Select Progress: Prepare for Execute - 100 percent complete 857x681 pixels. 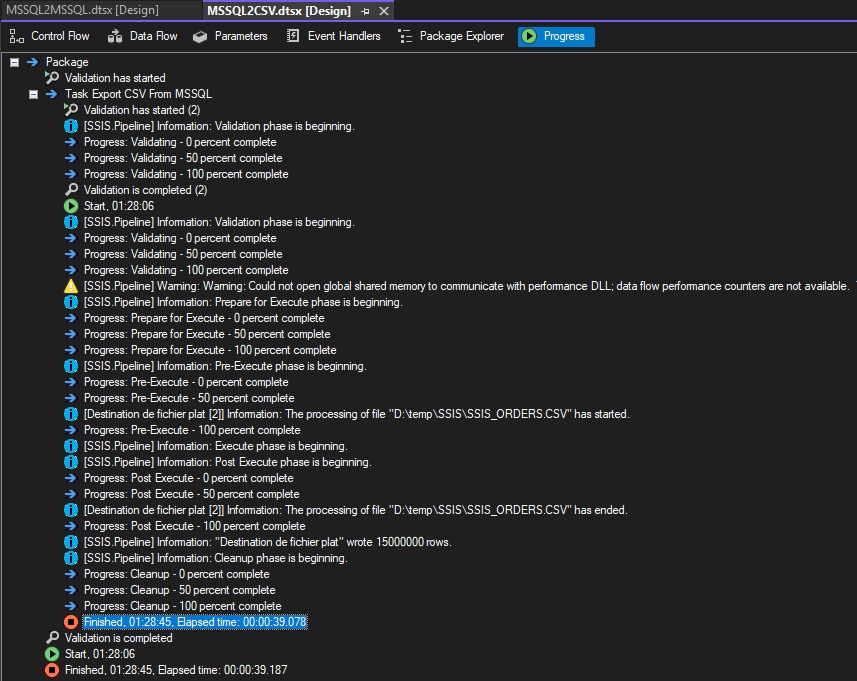[210, 350]
